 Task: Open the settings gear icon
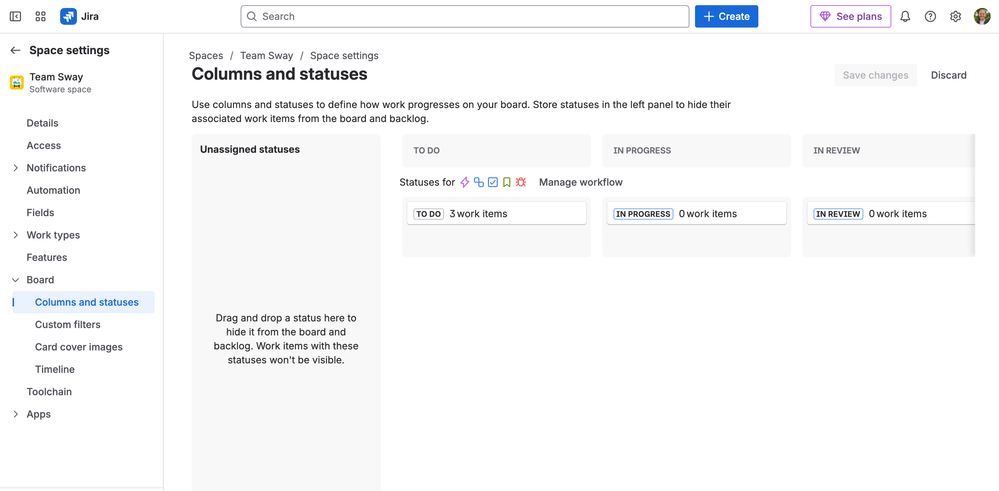(955, 17)
